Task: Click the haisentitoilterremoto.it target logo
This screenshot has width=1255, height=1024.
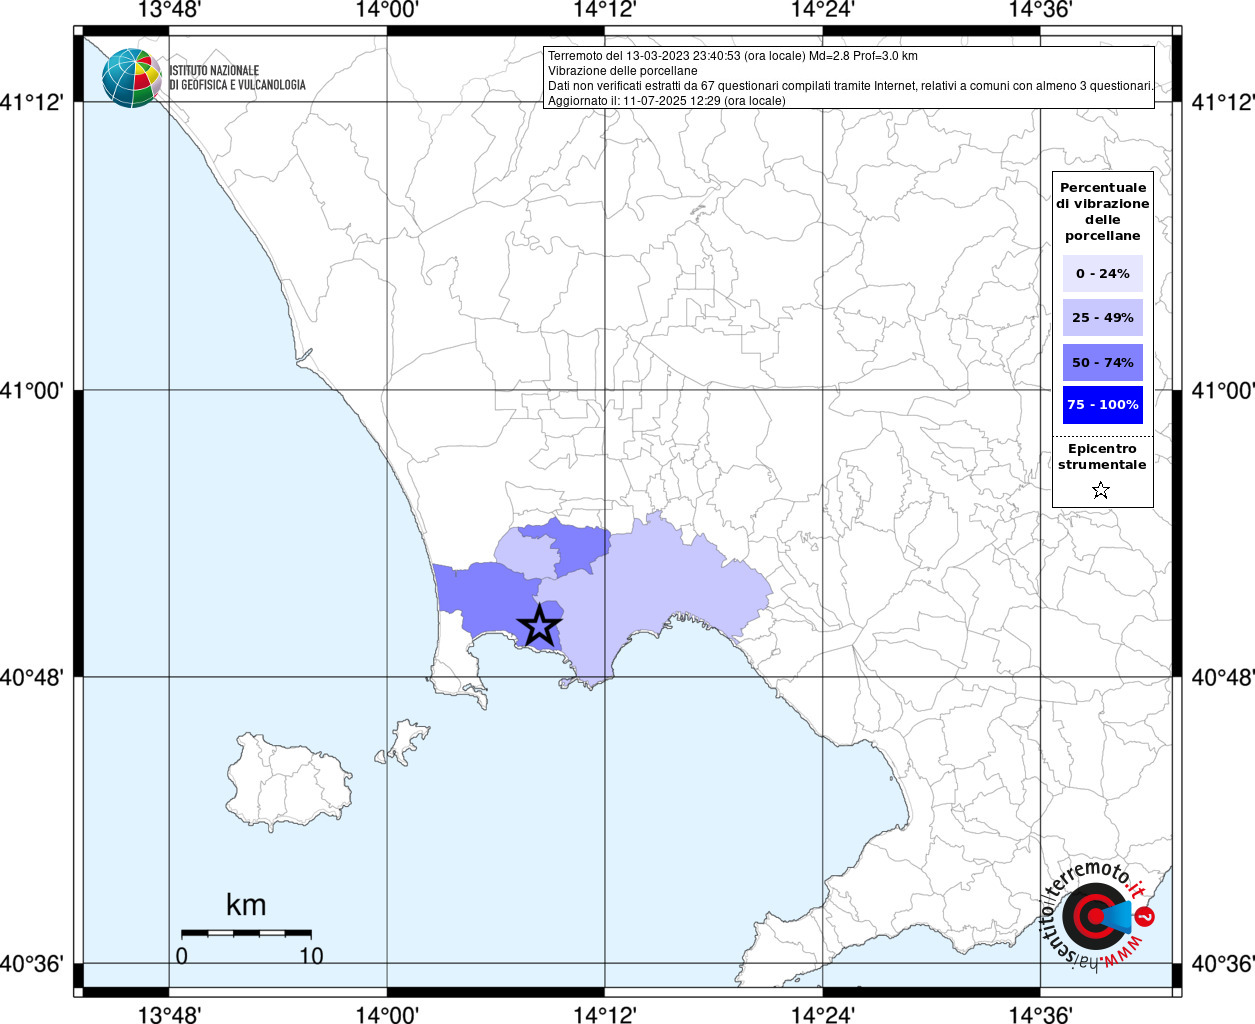Action: coord(1096,917)
